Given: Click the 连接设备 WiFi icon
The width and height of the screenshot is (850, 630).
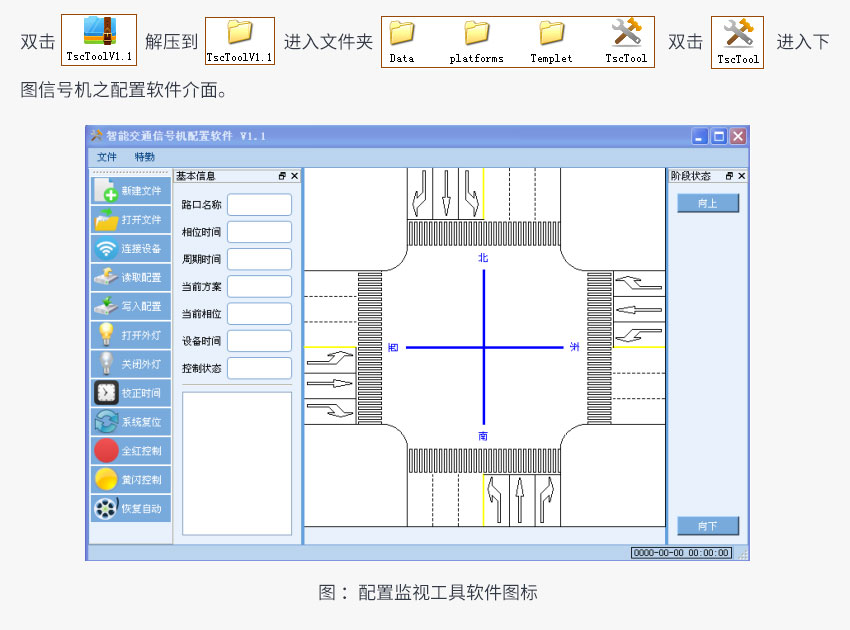Looking at the screenshot, I should pyautogui.click(x=107, y=249).
